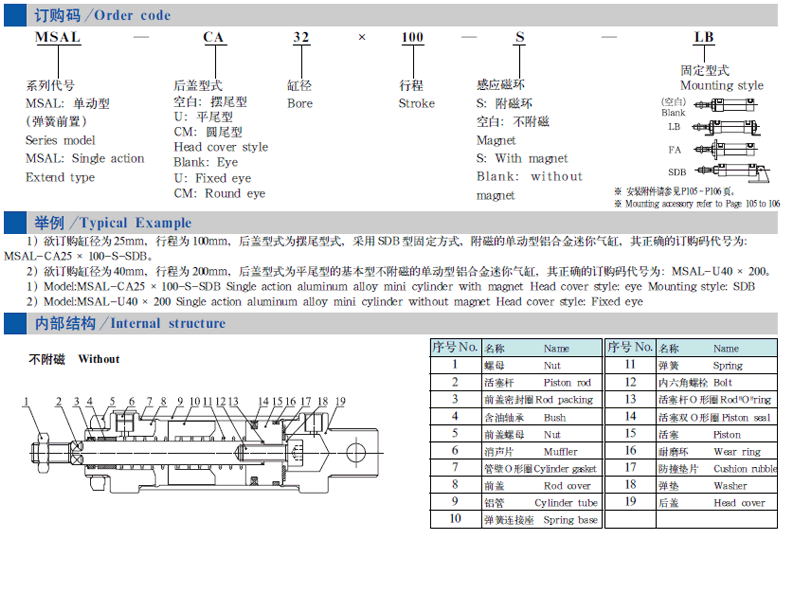Click the 'Mounting style' label

tap(721, 85)
